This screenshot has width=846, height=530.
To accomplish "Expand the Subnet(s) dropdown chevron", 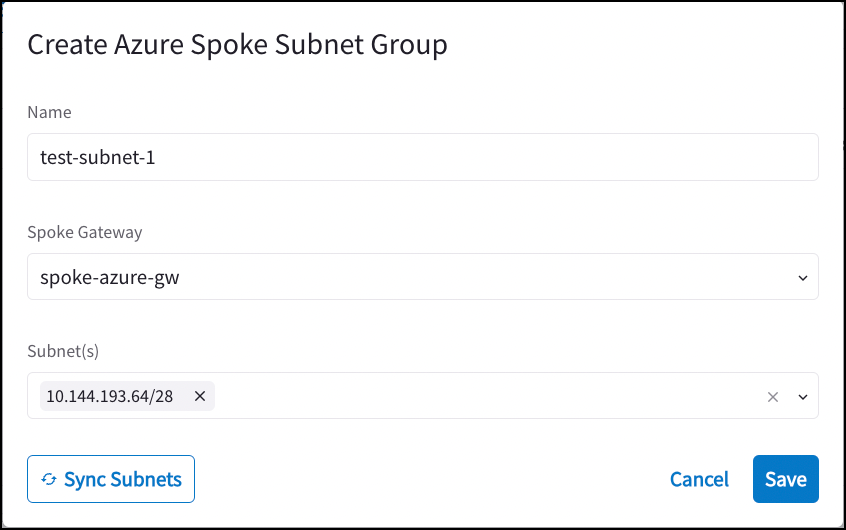I will click(x=802, y=397).
